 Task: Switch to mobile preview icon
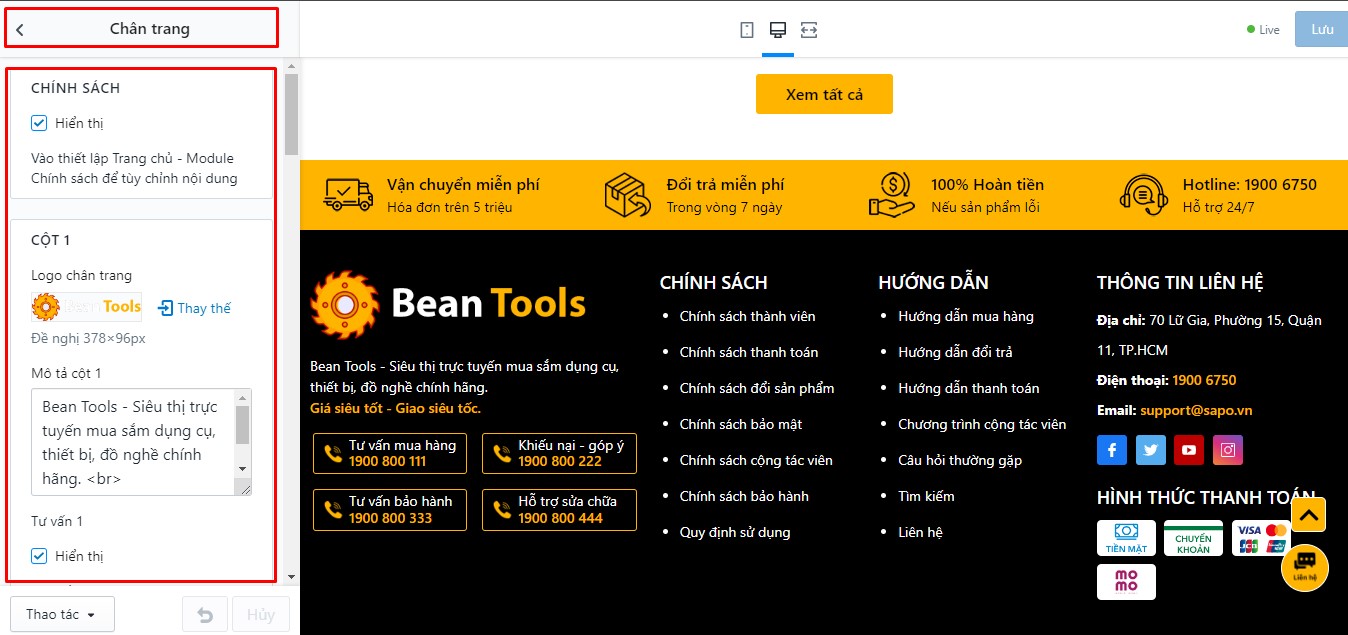click(747, 30)
